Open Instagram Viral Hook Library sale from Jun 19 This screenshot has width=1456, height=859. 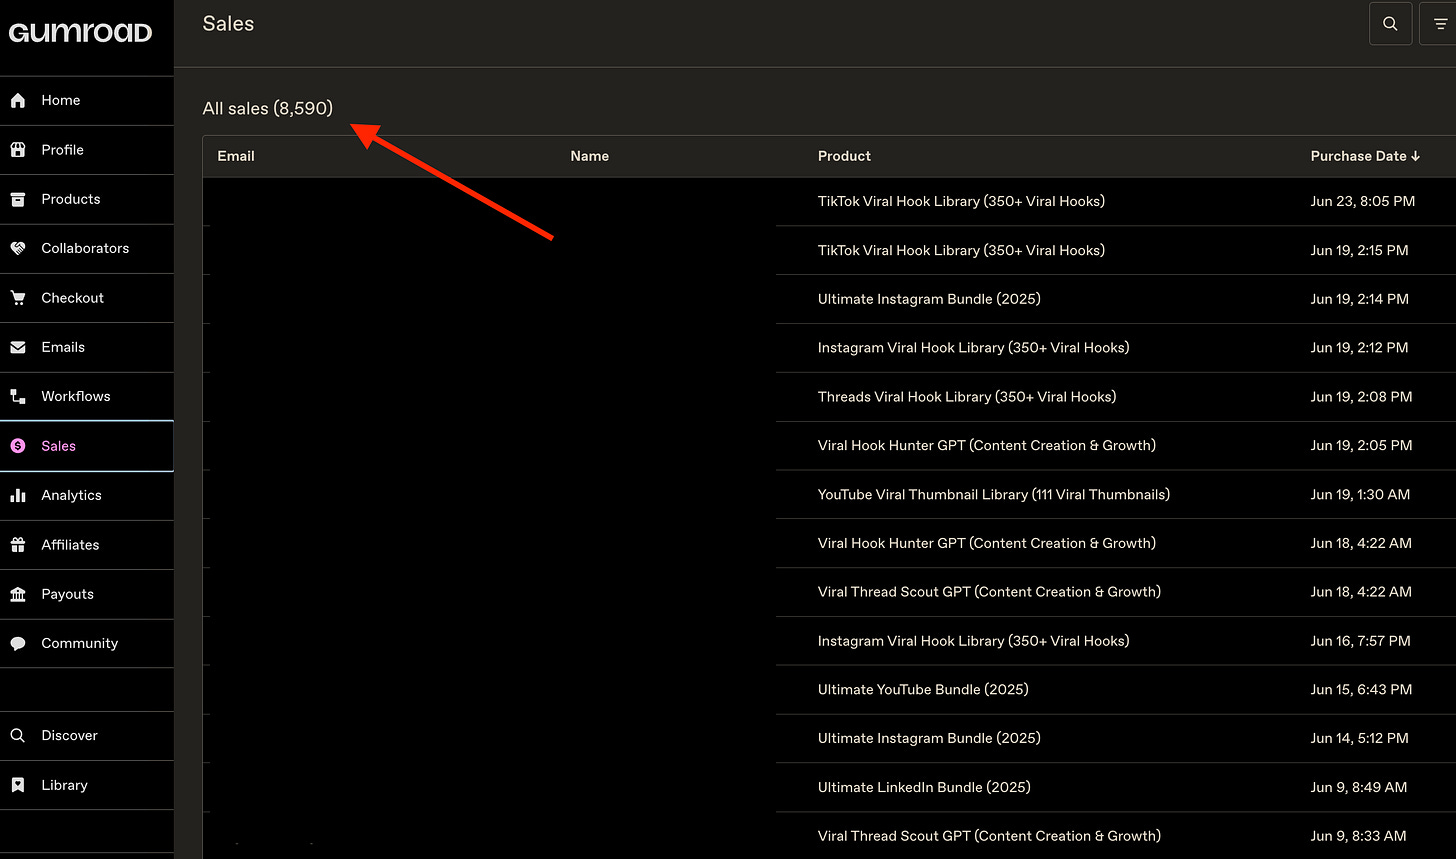click(x=829, y=348)
